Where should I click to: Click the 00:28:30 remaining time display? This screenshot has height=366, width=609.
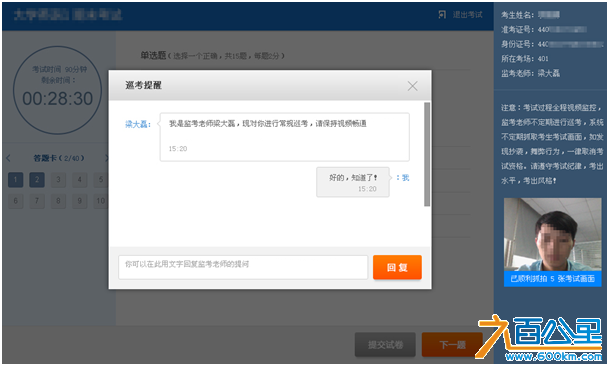coord(57,99)
